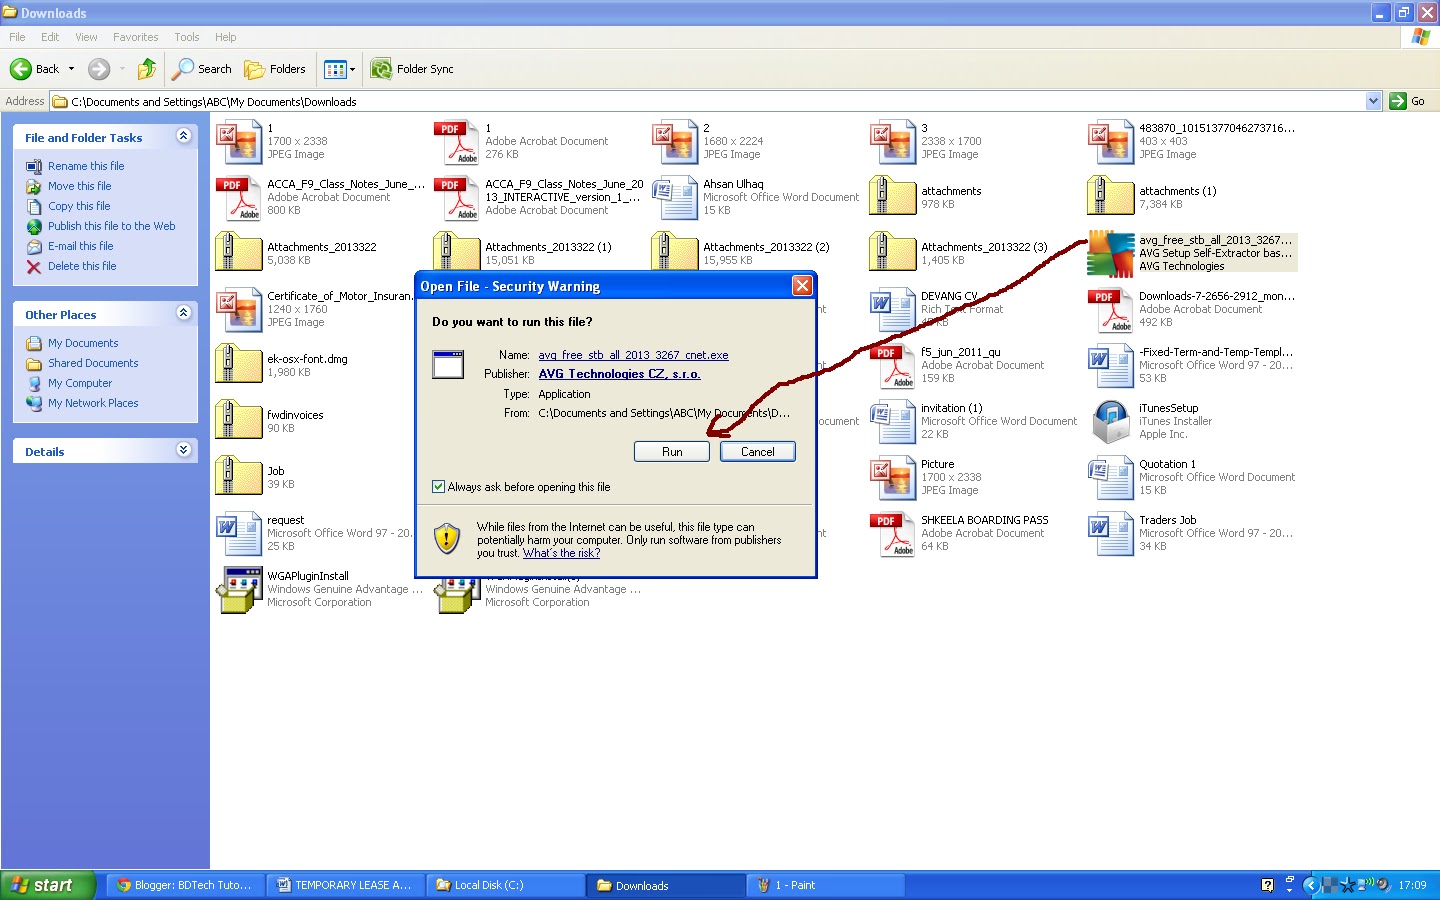Select the ek-osx-font.dmg archive icon
This screenshot has height=900, width=1440.
tap(238, 365)
